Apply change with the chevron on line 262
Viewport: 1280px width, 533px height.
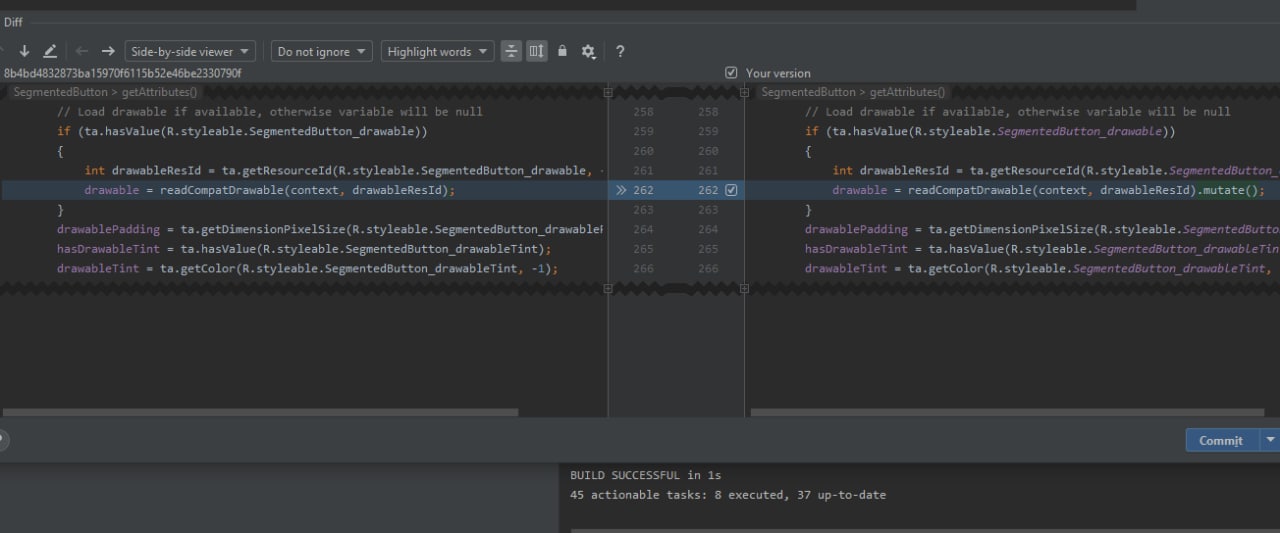click(622, 190)
